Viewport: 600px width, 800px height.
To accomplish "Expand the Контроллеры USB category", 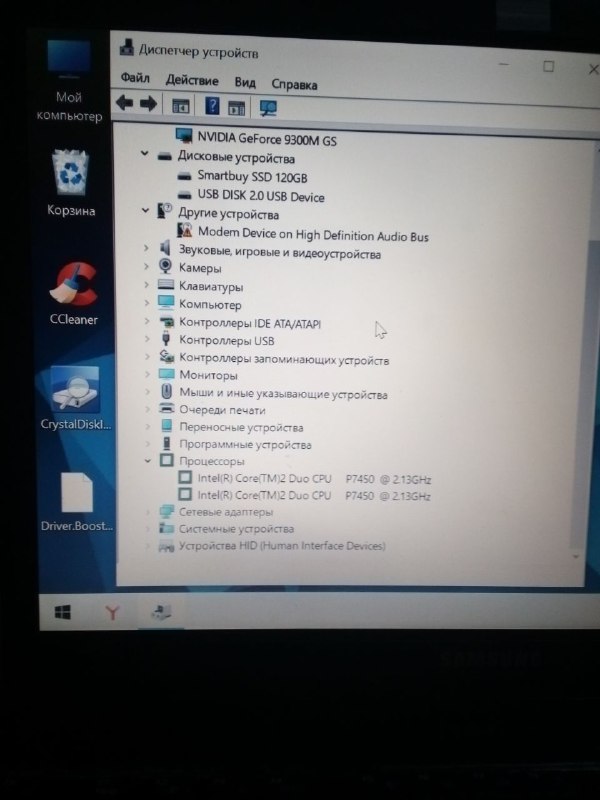I will 147,340.
